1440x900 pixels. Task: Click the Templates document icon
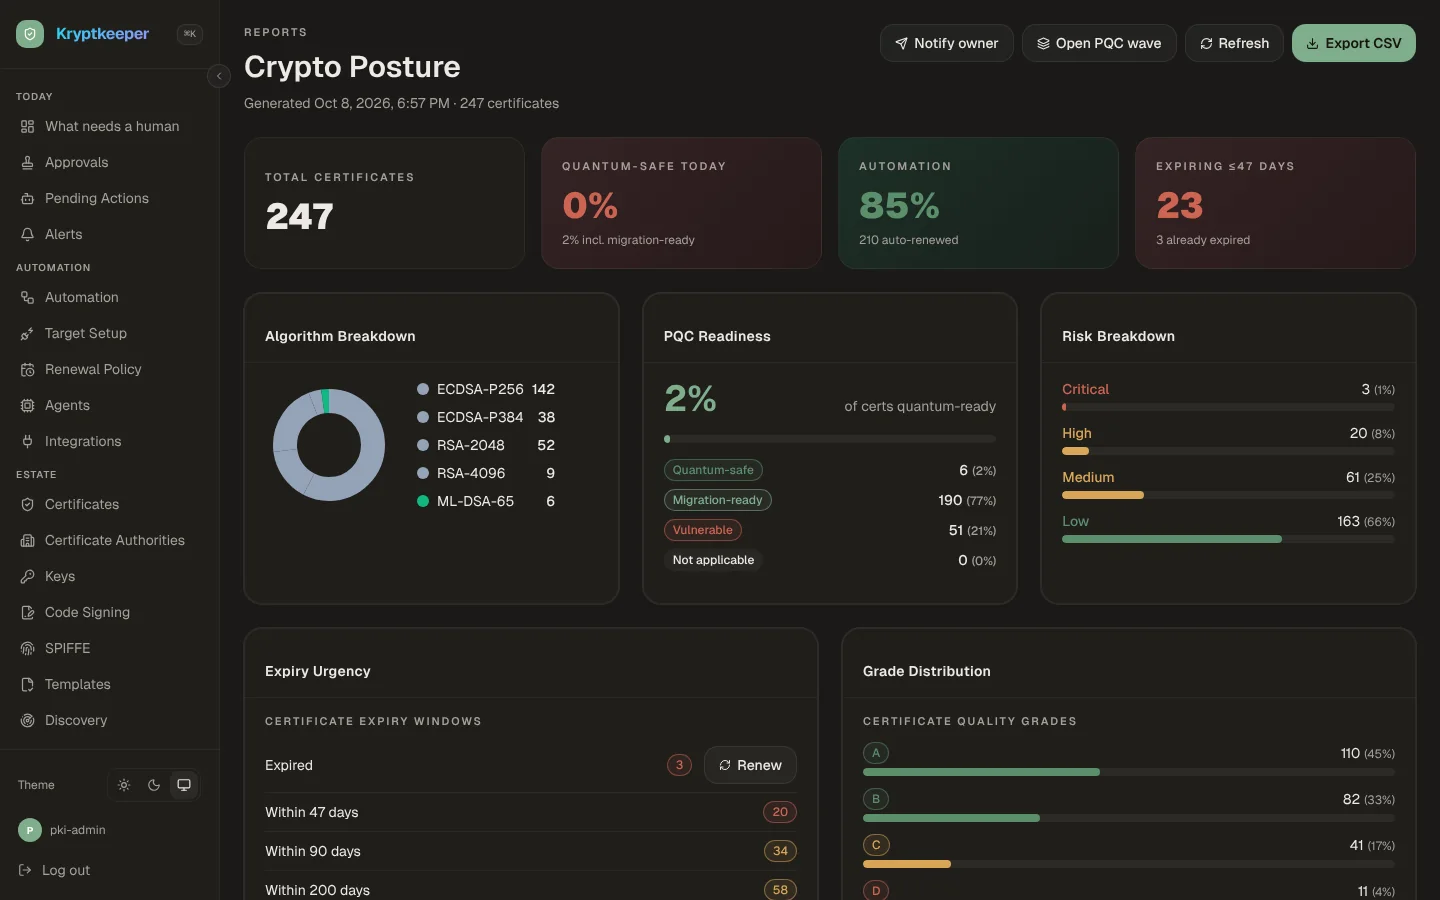click(x=27, y=684)
